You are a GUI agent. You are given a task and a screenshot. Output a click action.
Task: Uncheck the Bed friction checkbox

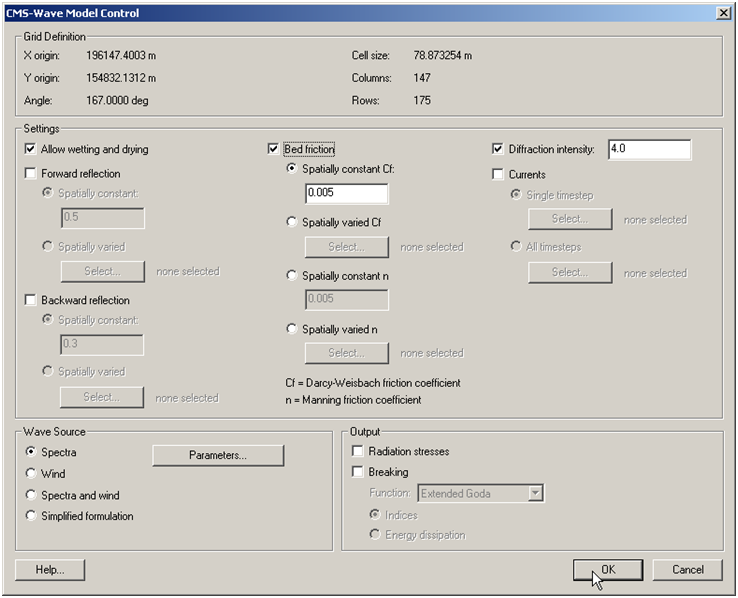273,149
